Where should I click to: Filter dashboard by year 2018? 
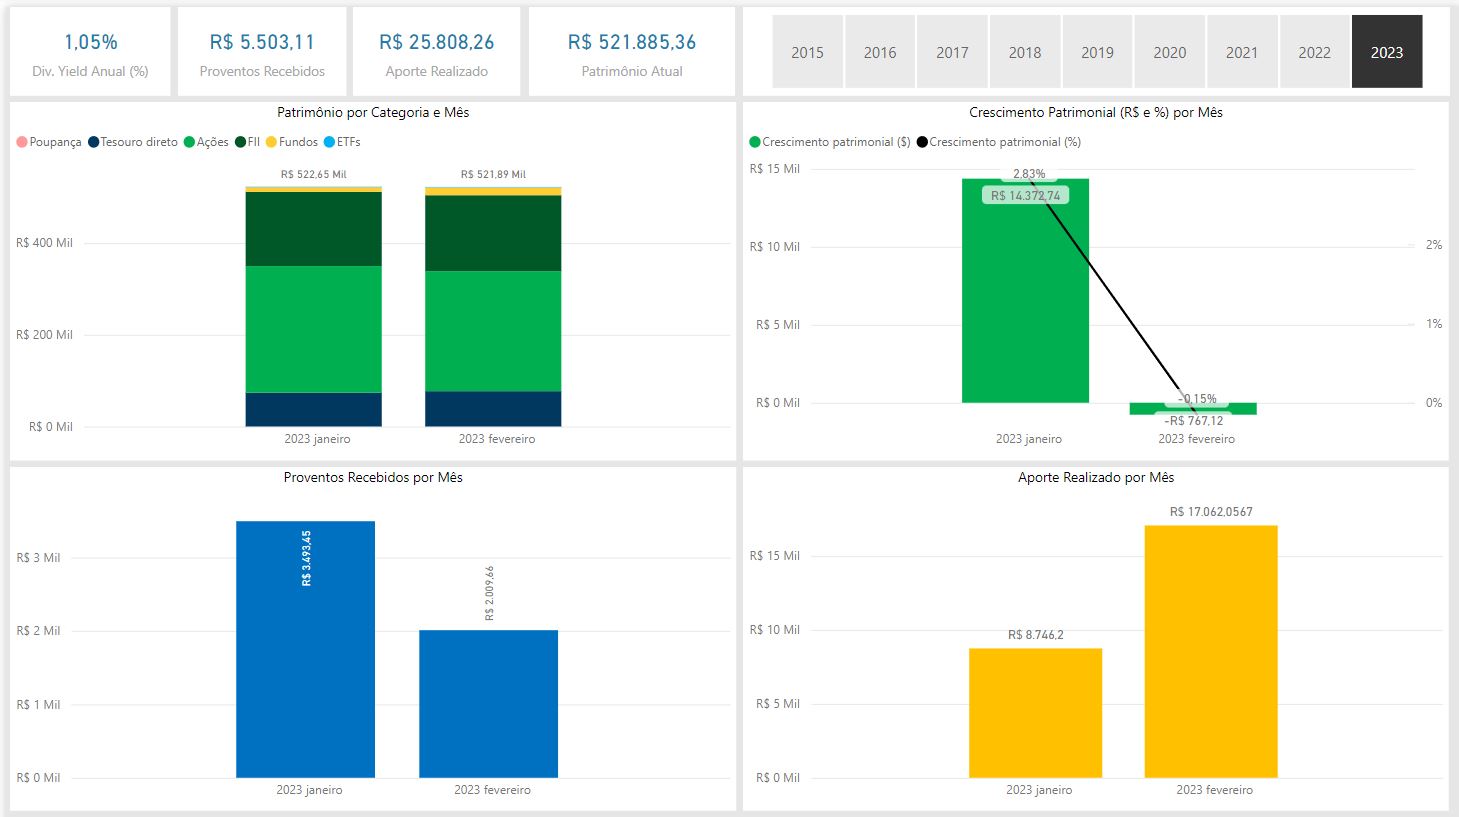pos(1025,52)
